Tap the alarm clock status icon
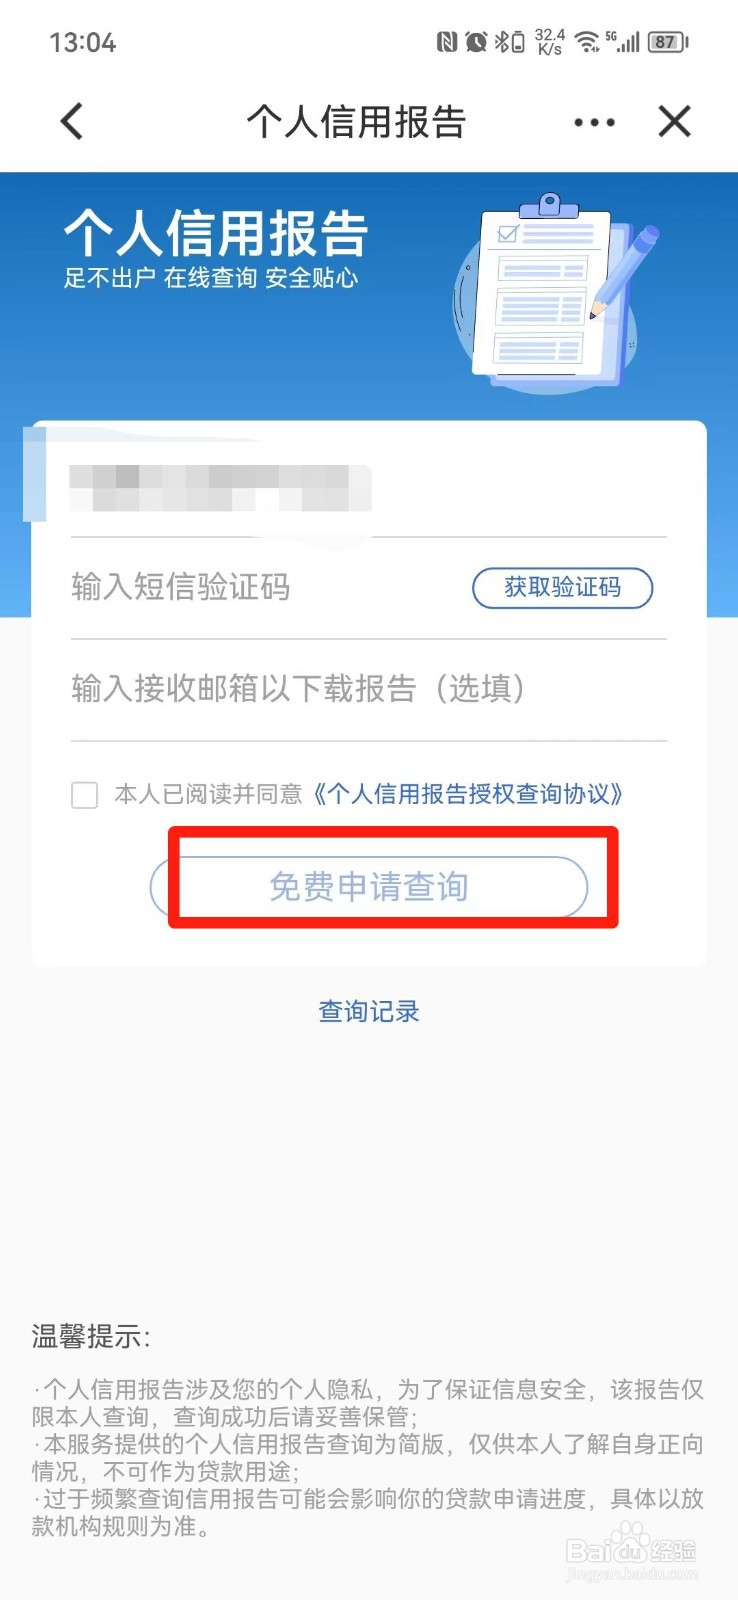Image resolution: width=738 pixels, height=1600 pixels. pos(476,42)
